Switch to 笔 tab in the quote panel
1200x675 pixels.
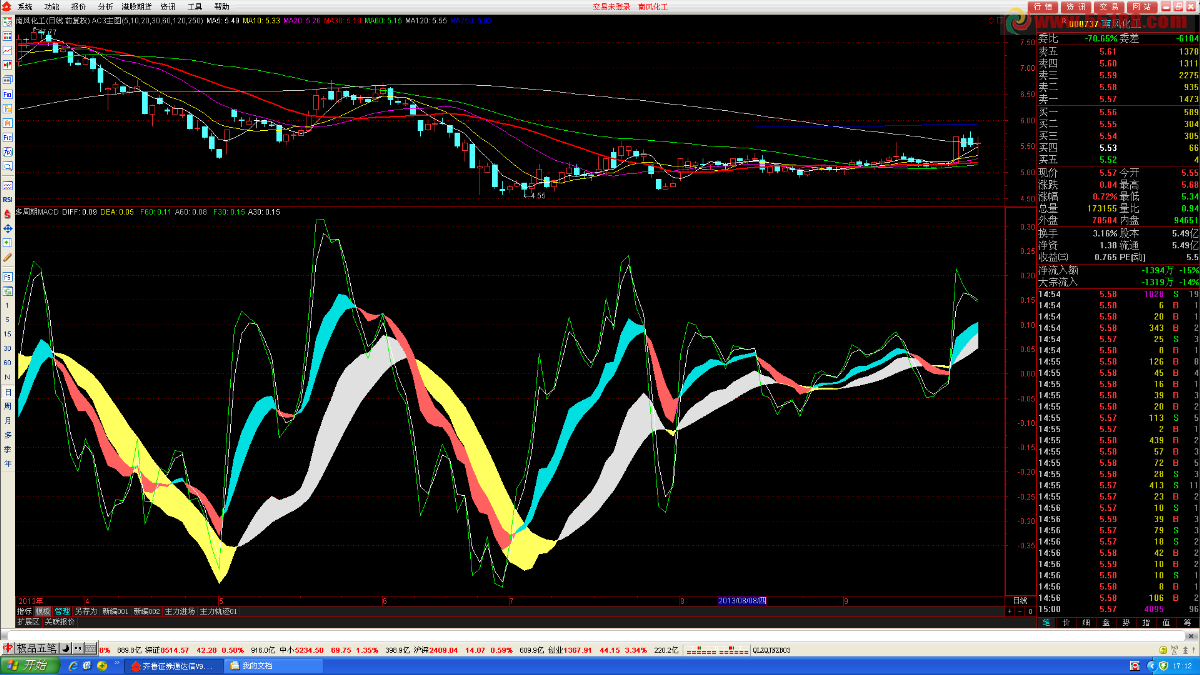pos(1046,622)
